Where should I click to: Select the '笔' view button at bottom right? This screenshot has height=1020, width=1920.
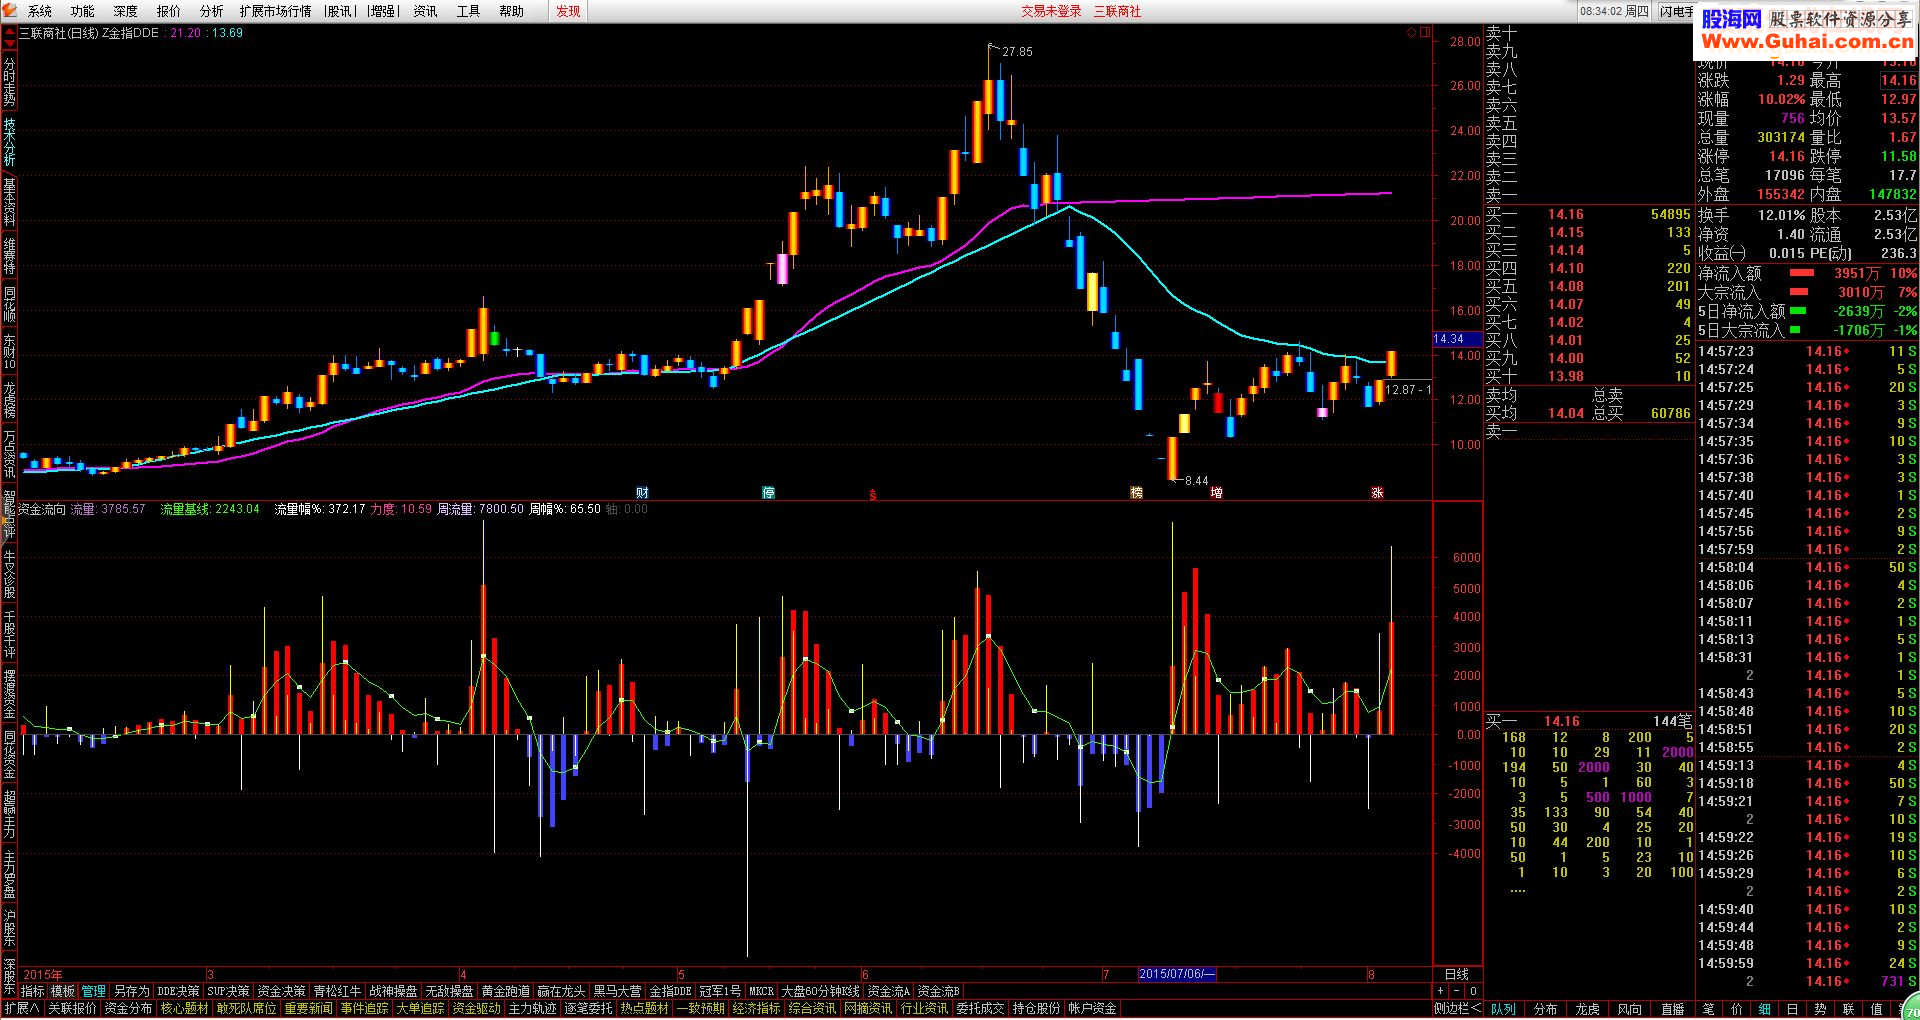[x=1708, y=1009]
